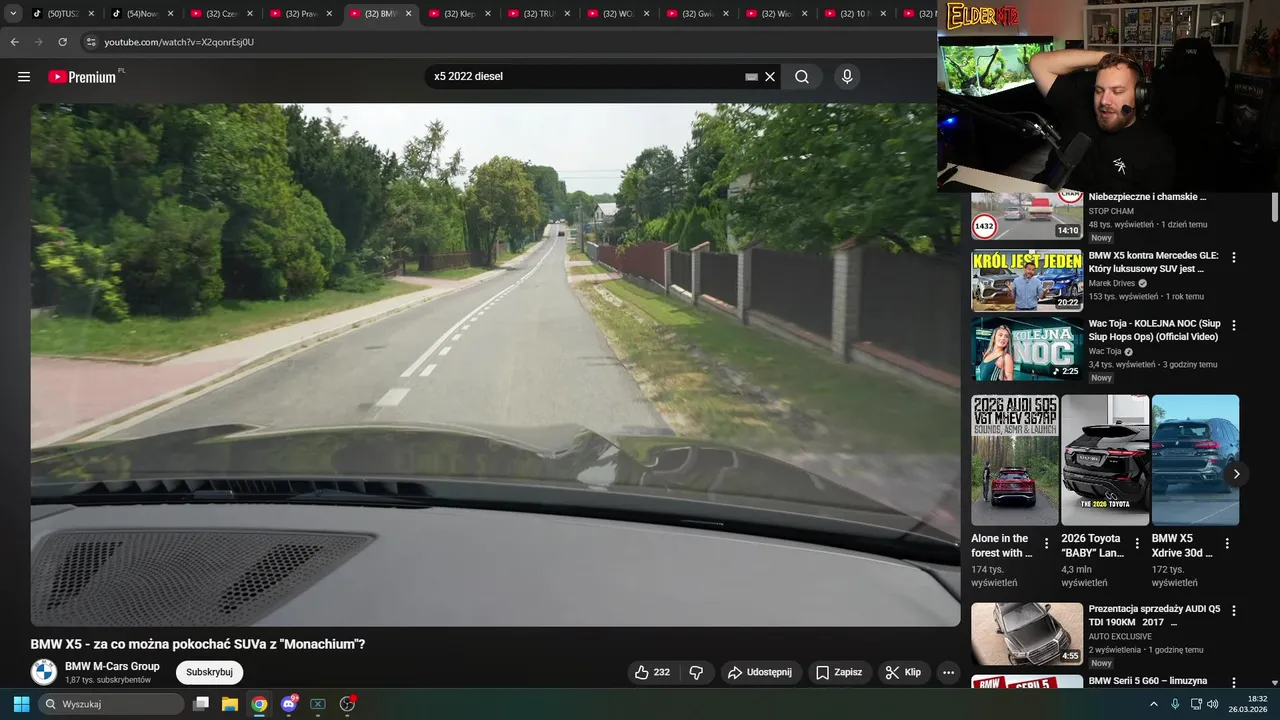Subscribe with the Subskrybuj button
Screen dimensions: 1280x720
click(209, 672)
